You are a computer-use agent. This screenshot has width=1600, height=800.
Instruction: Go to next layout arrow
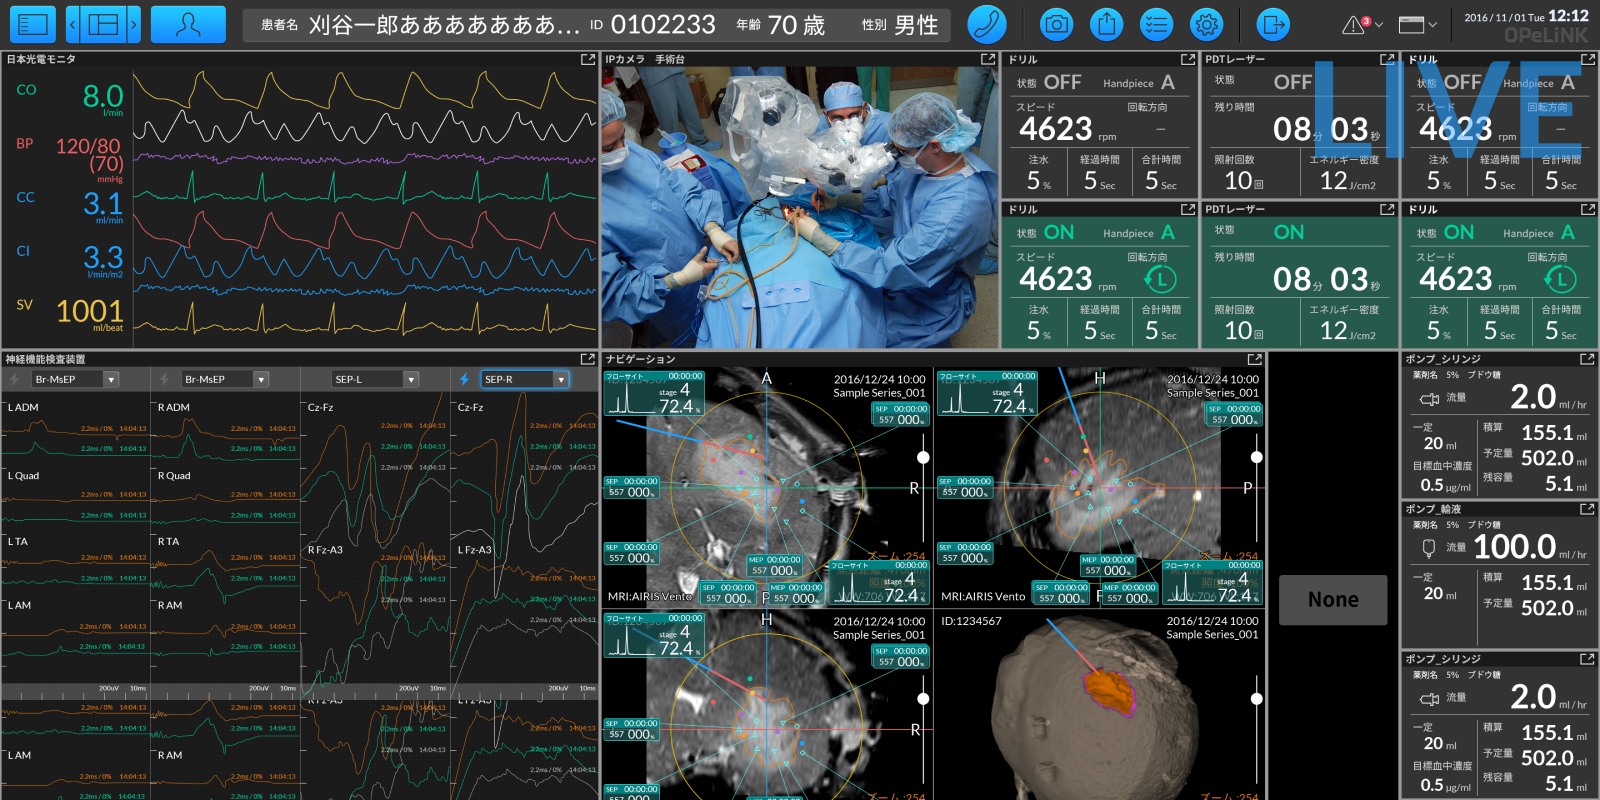(134, 24)
